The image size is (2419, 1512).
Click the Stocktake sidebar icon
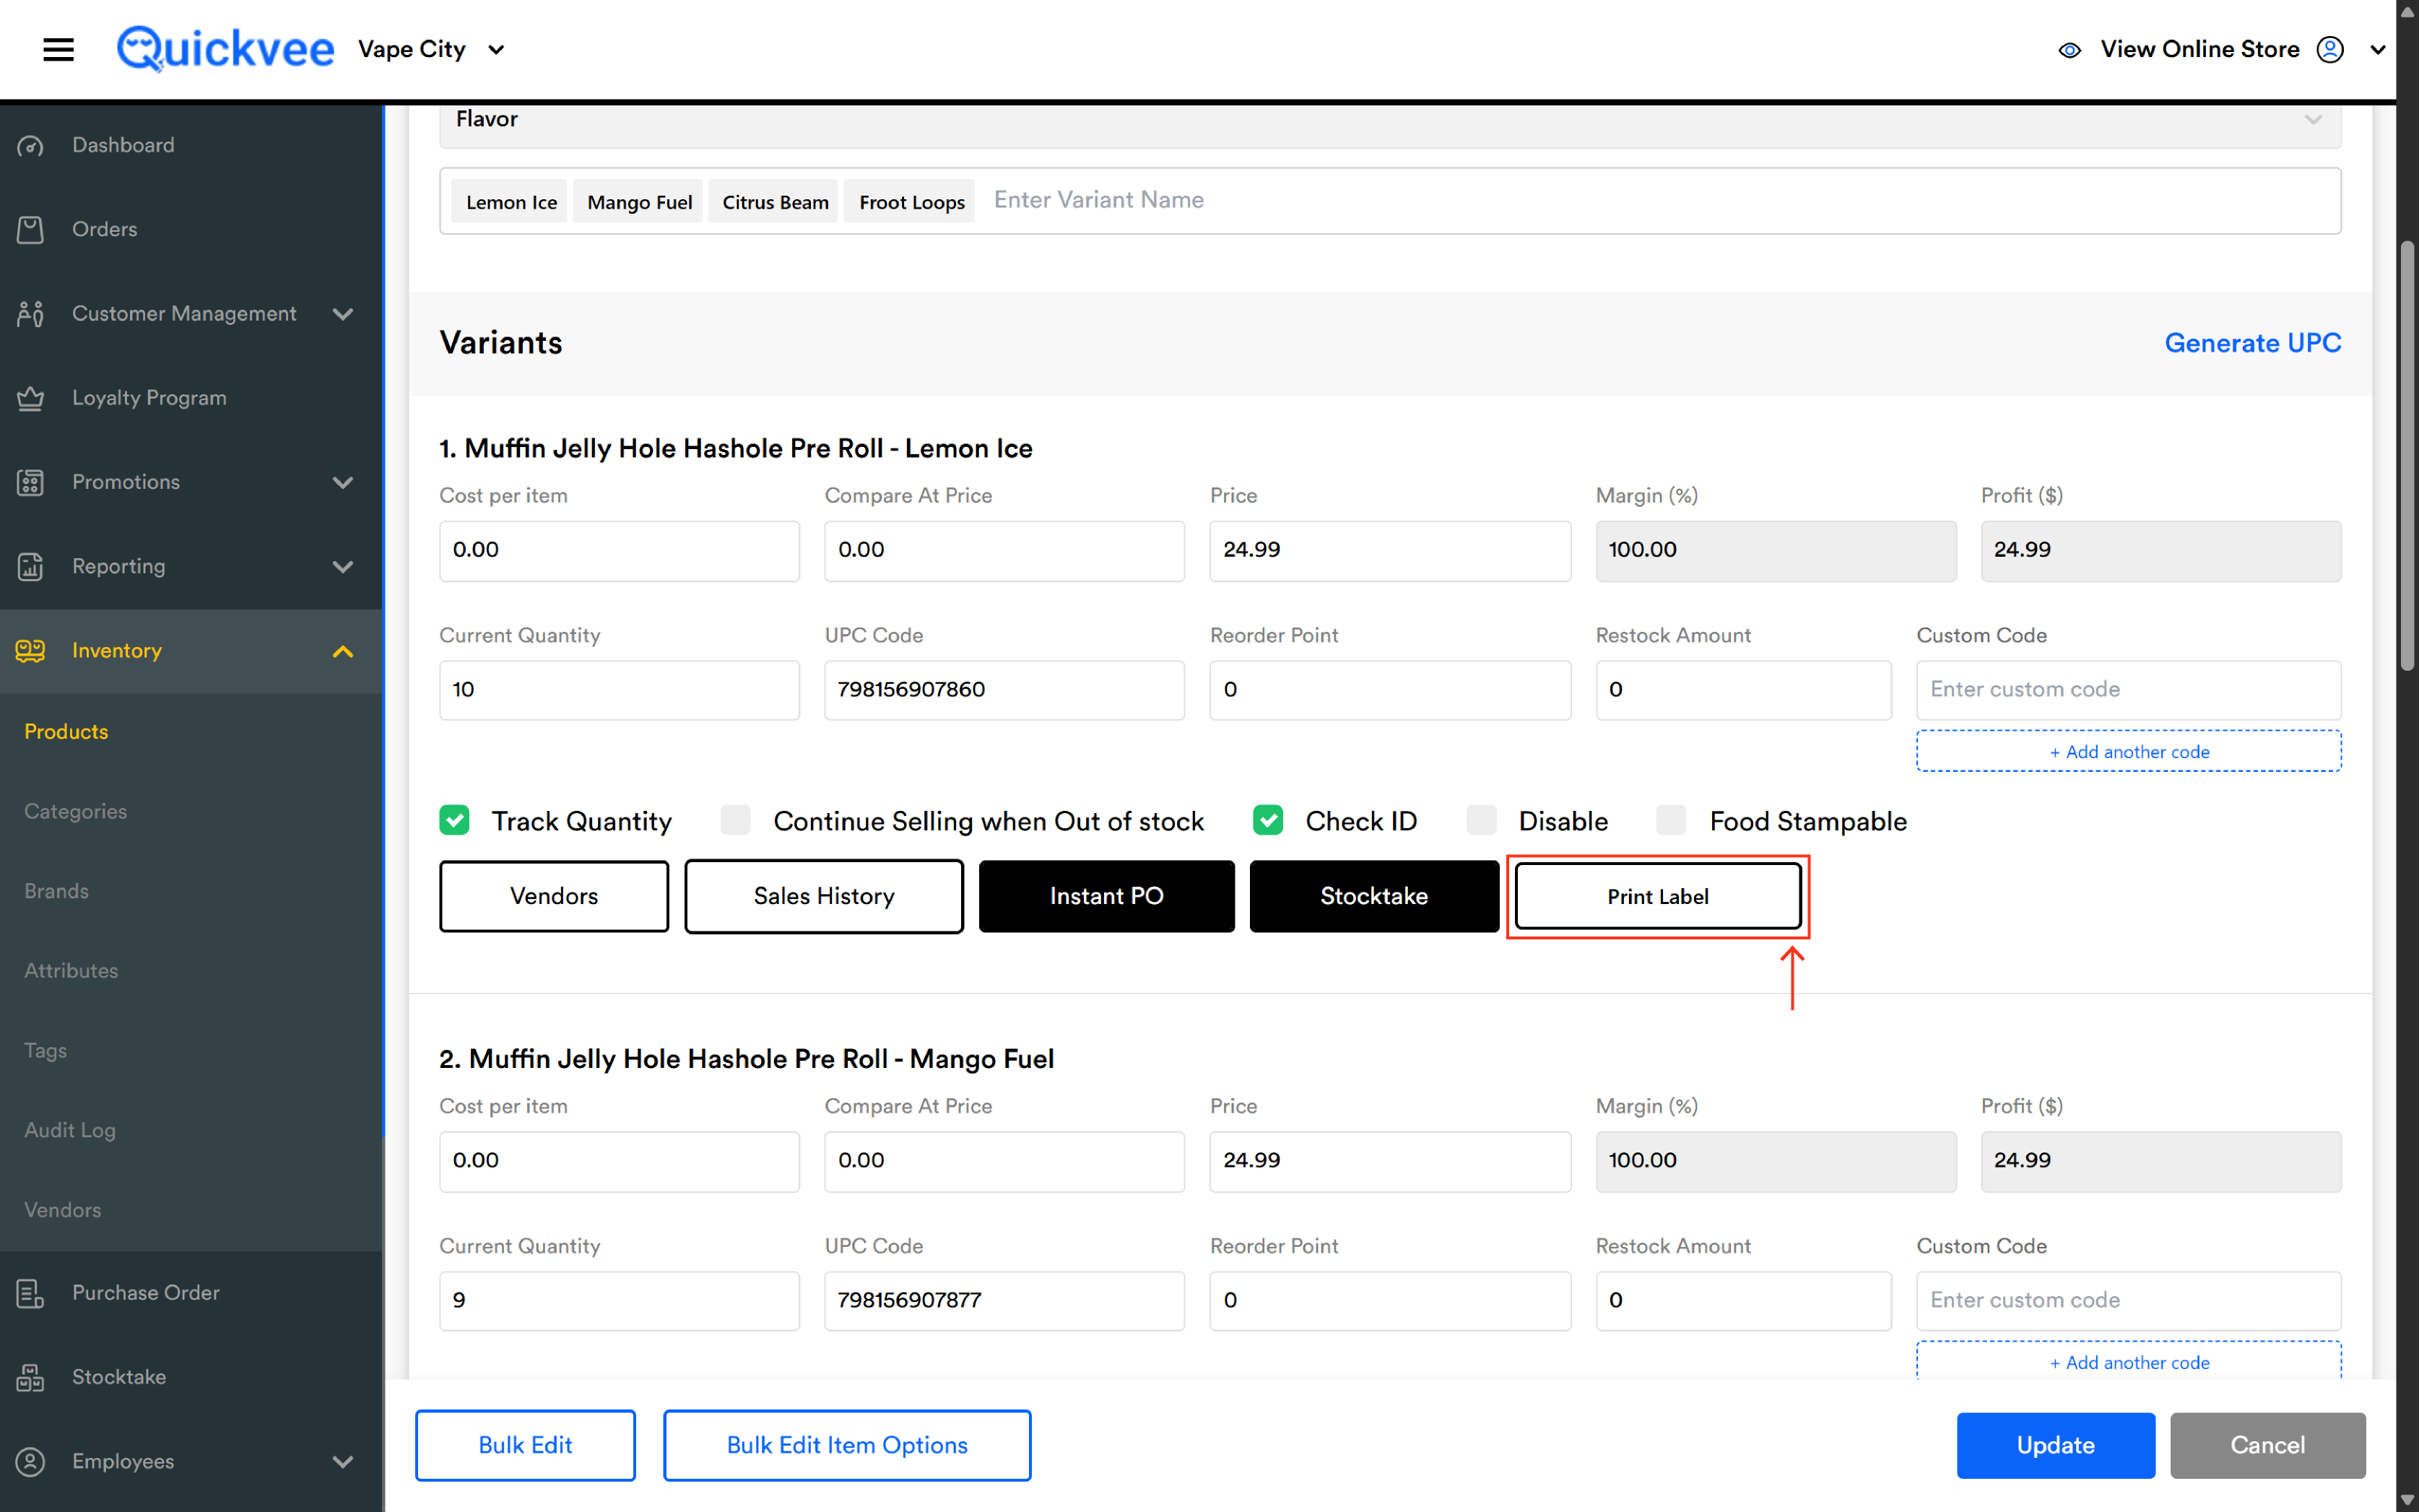[30, 1377]
